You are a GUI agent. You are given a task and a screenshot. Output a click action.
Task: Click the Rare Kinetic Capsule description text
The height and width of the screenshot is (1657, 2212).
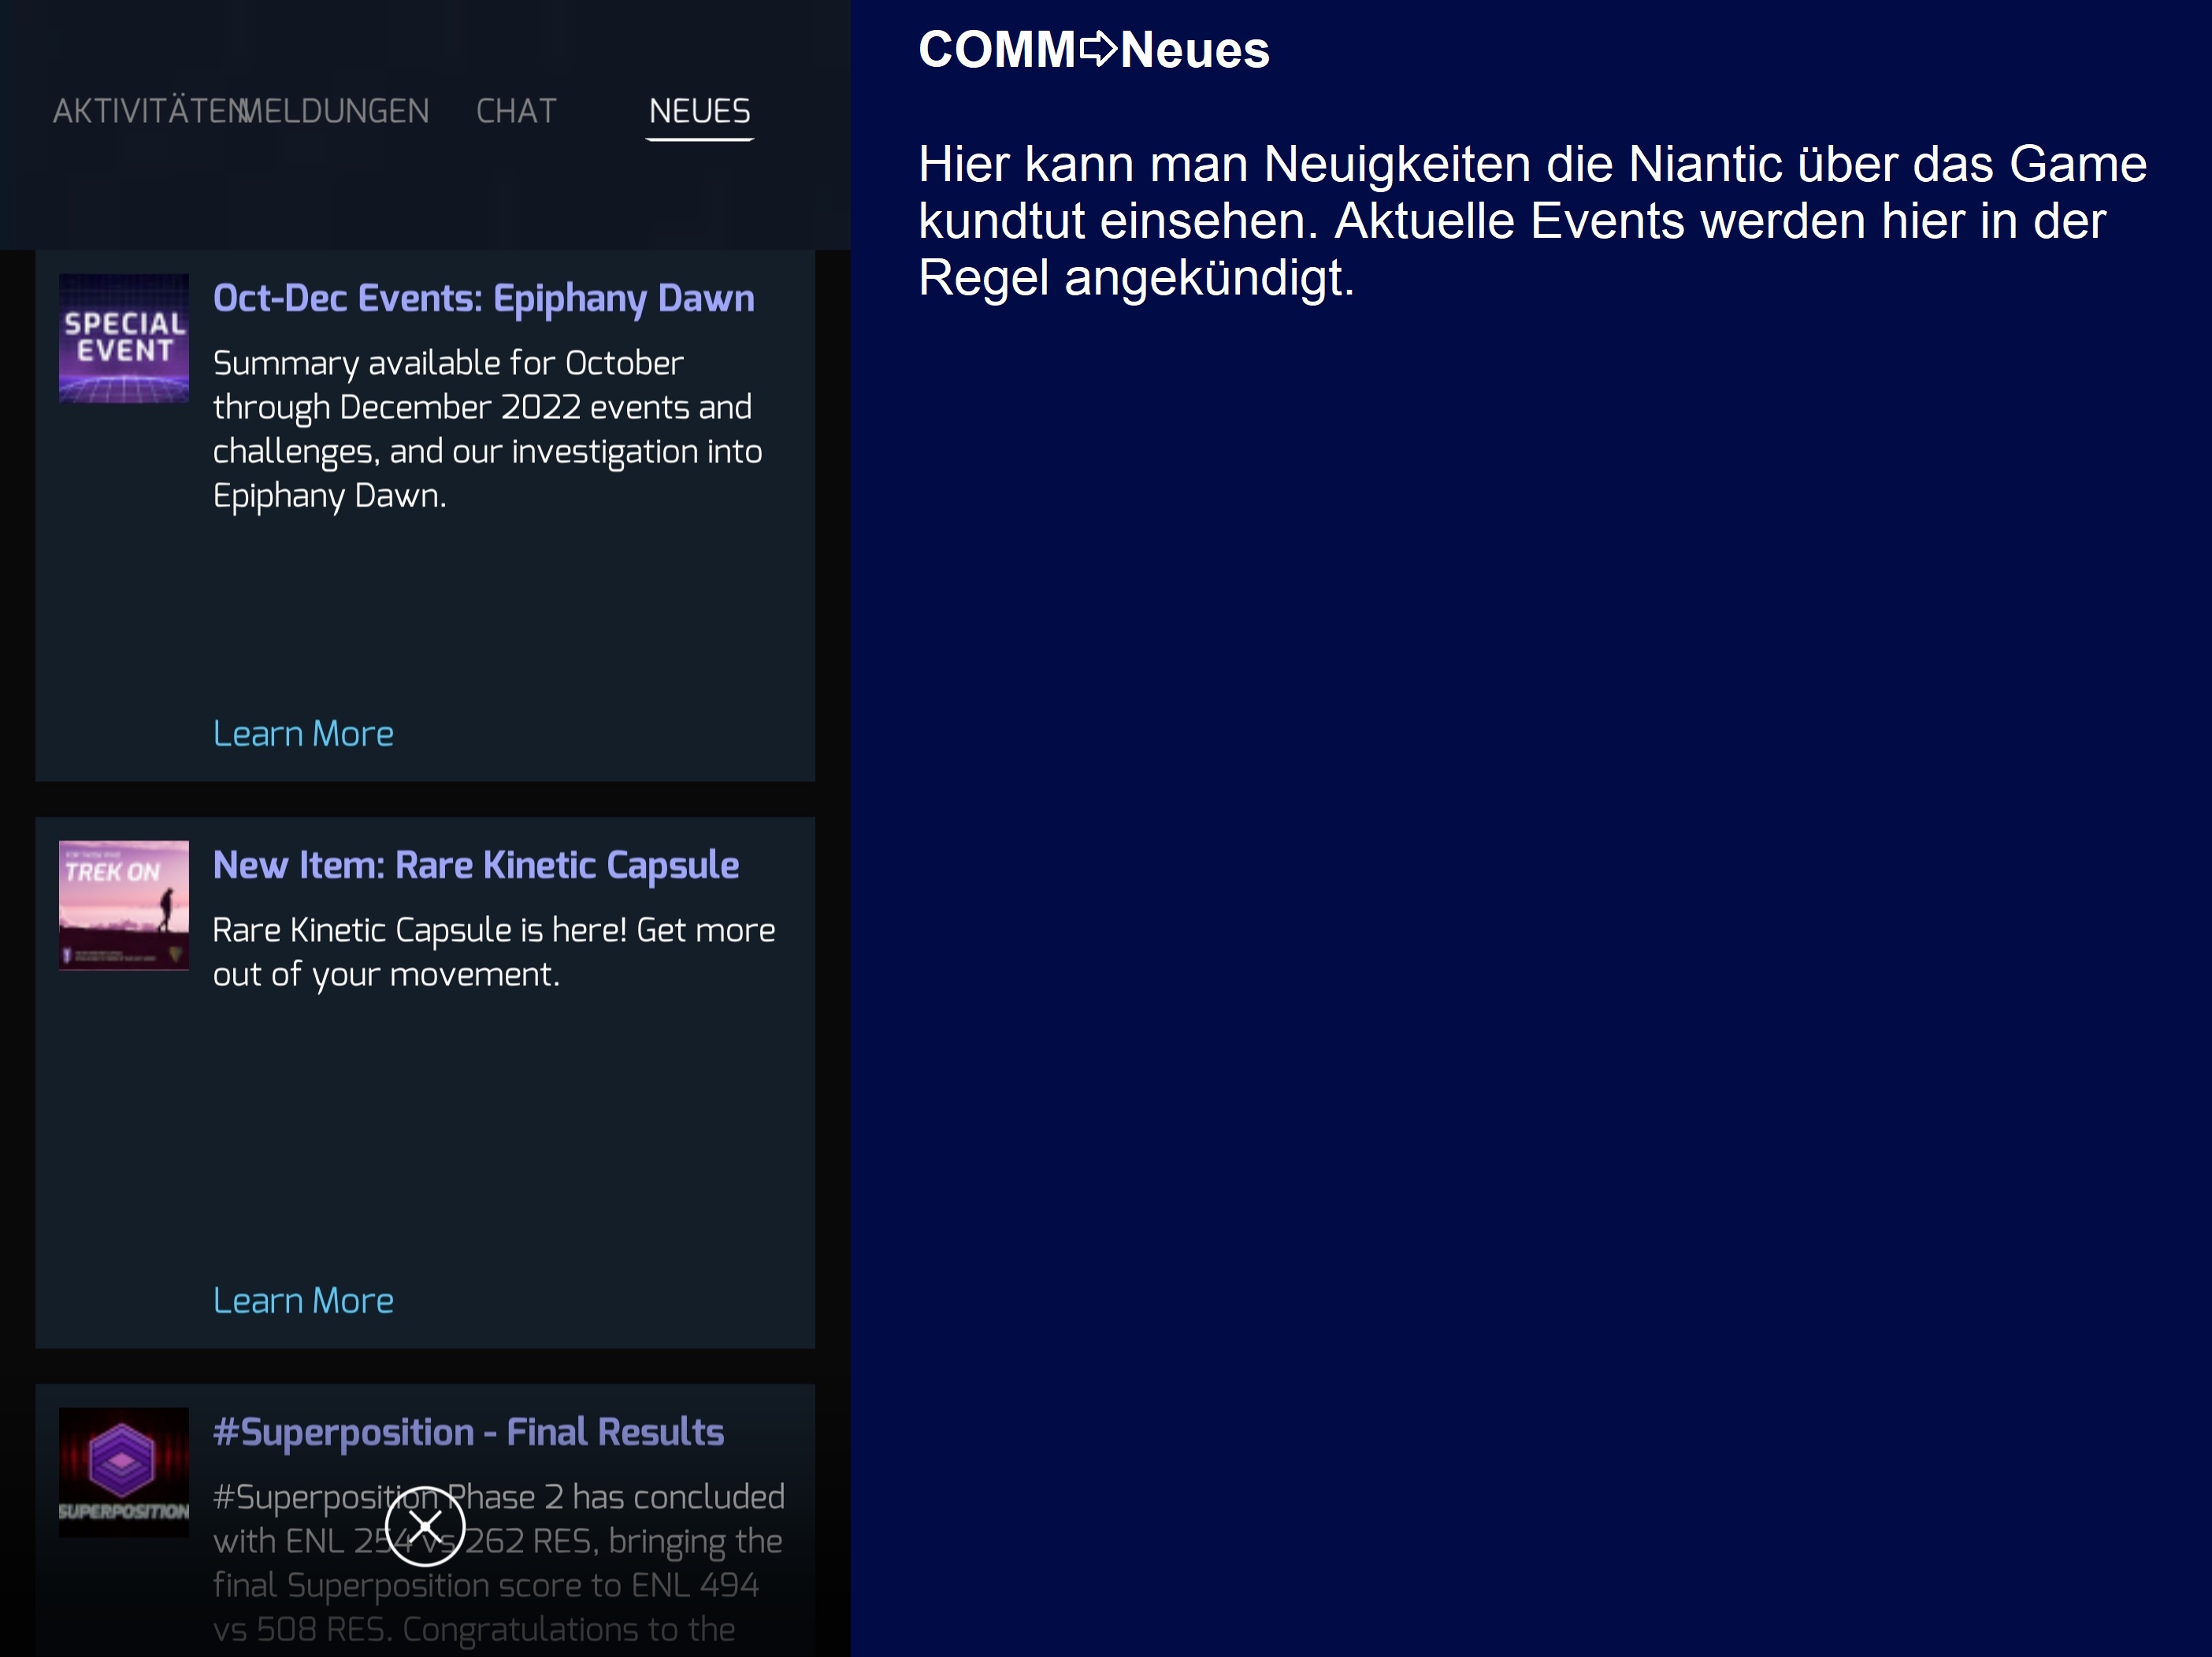(x=494, y=952)
